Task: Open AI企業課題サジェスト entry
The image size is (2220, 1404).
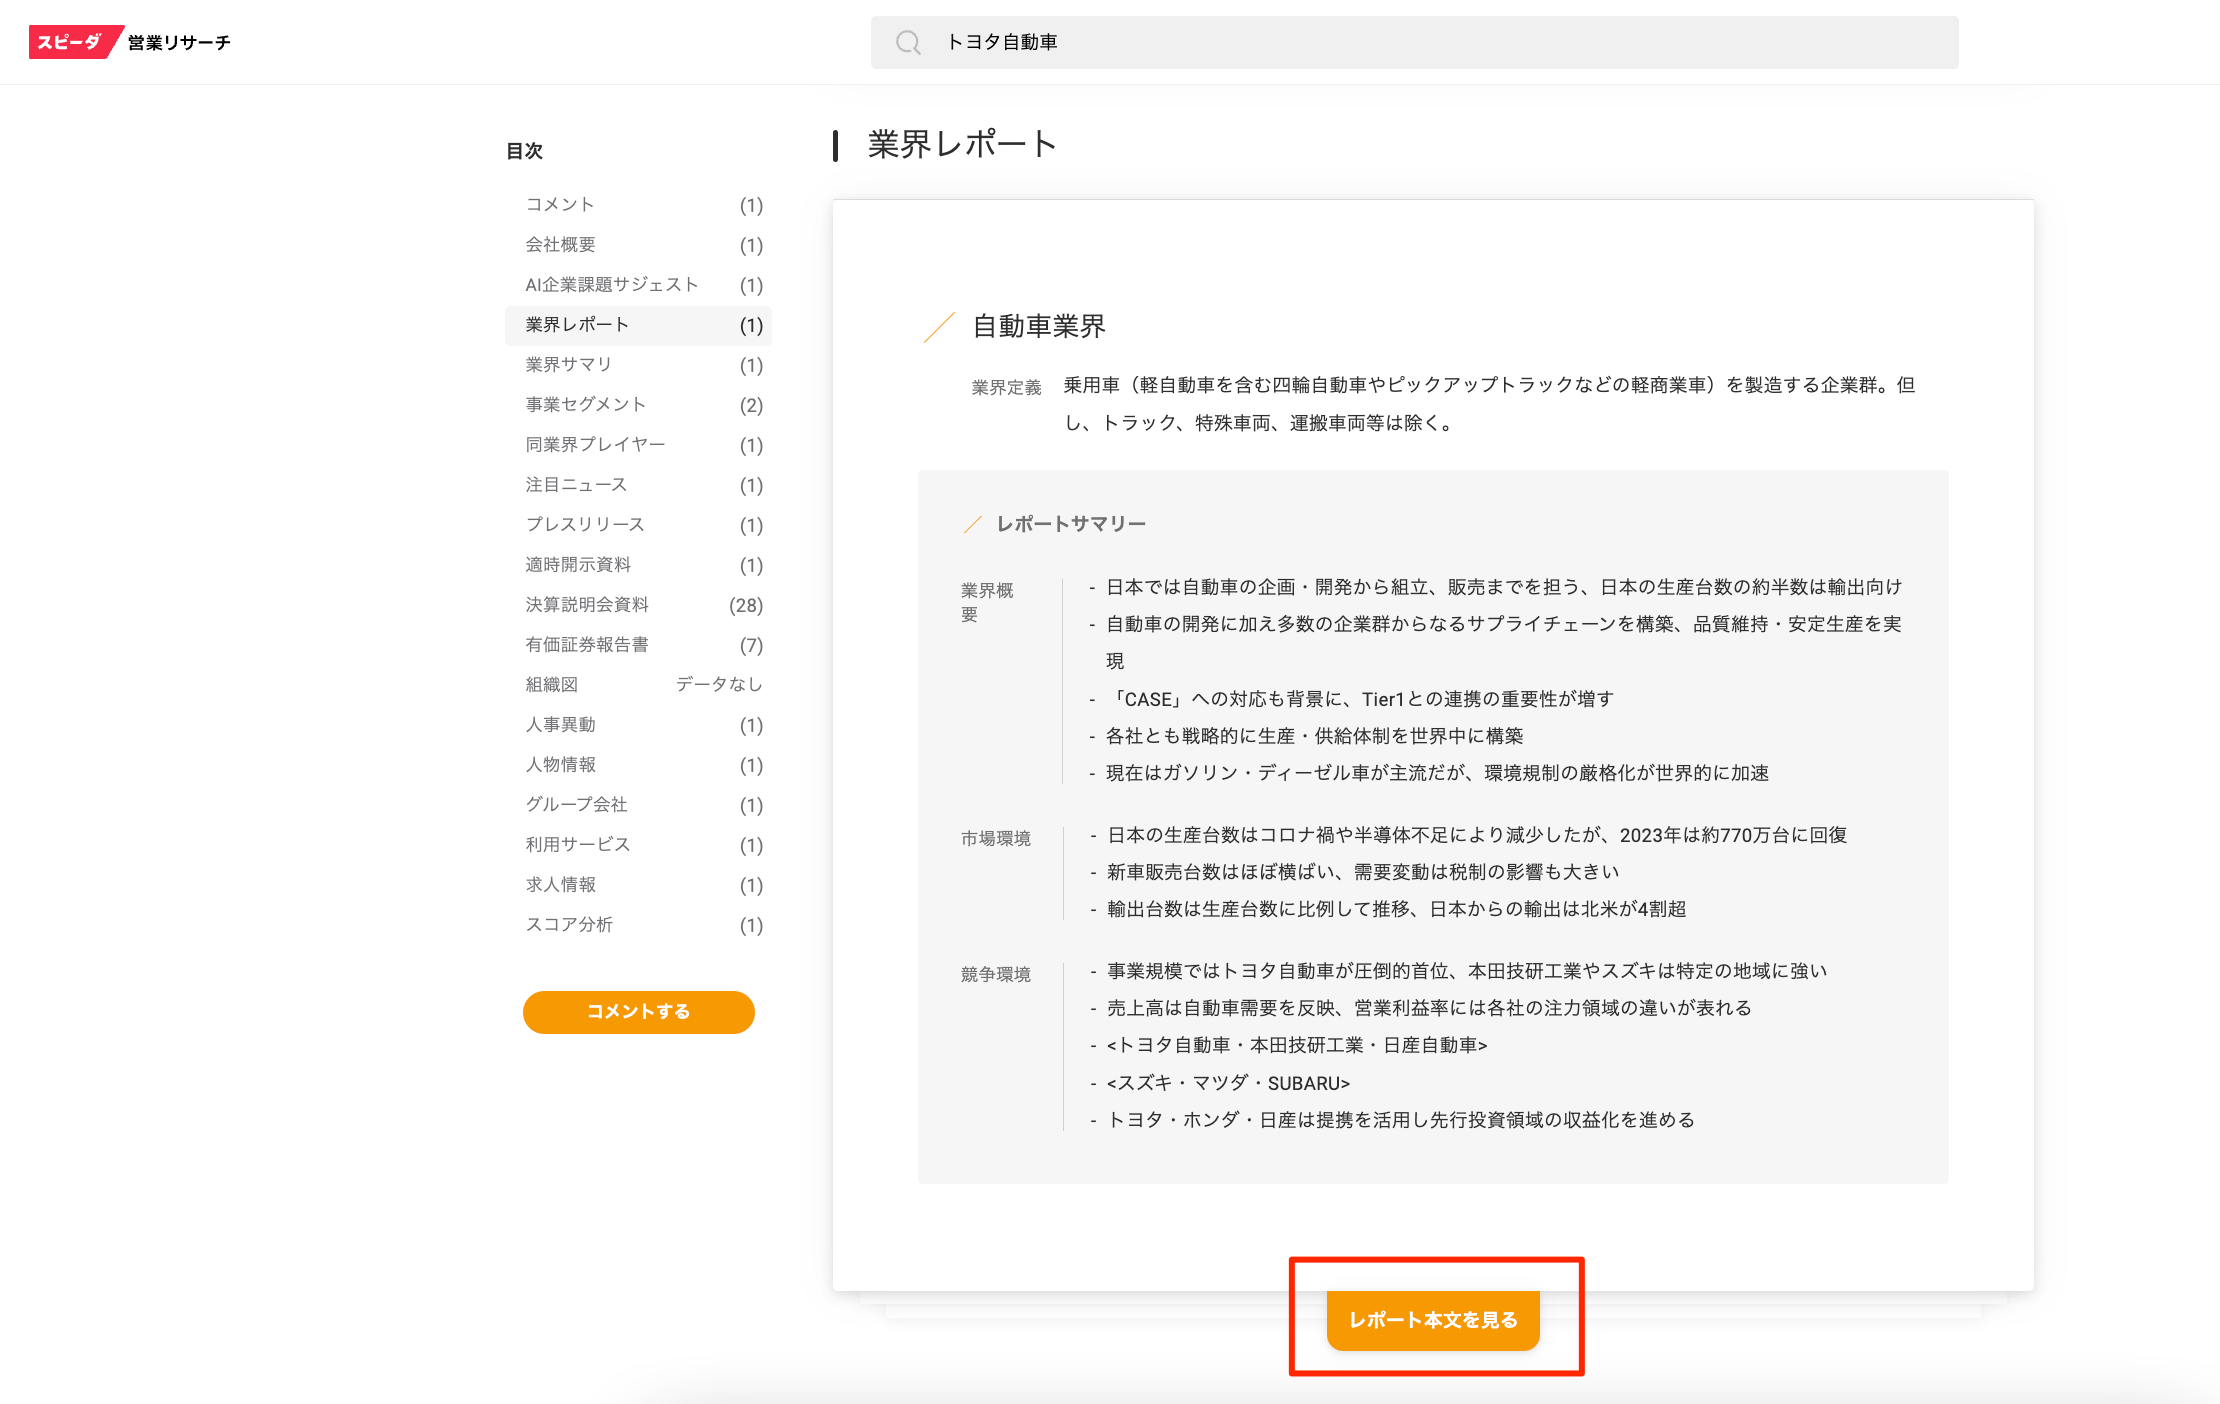Action: 612,285
